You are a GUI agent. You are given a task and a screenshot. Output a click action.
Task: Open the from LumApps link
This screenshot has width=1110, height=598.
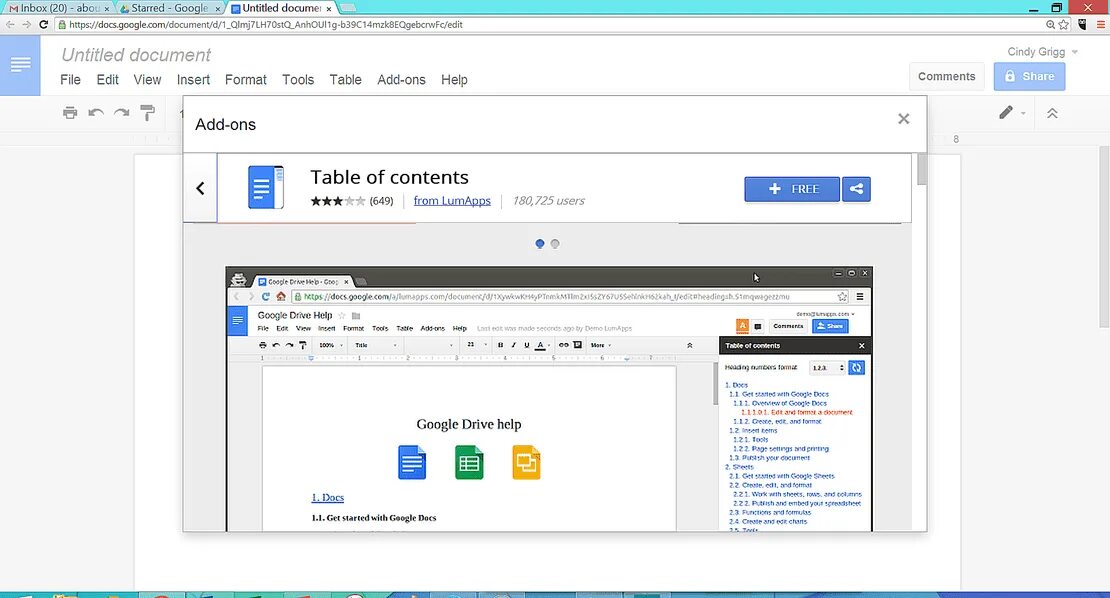coord(452,201)
